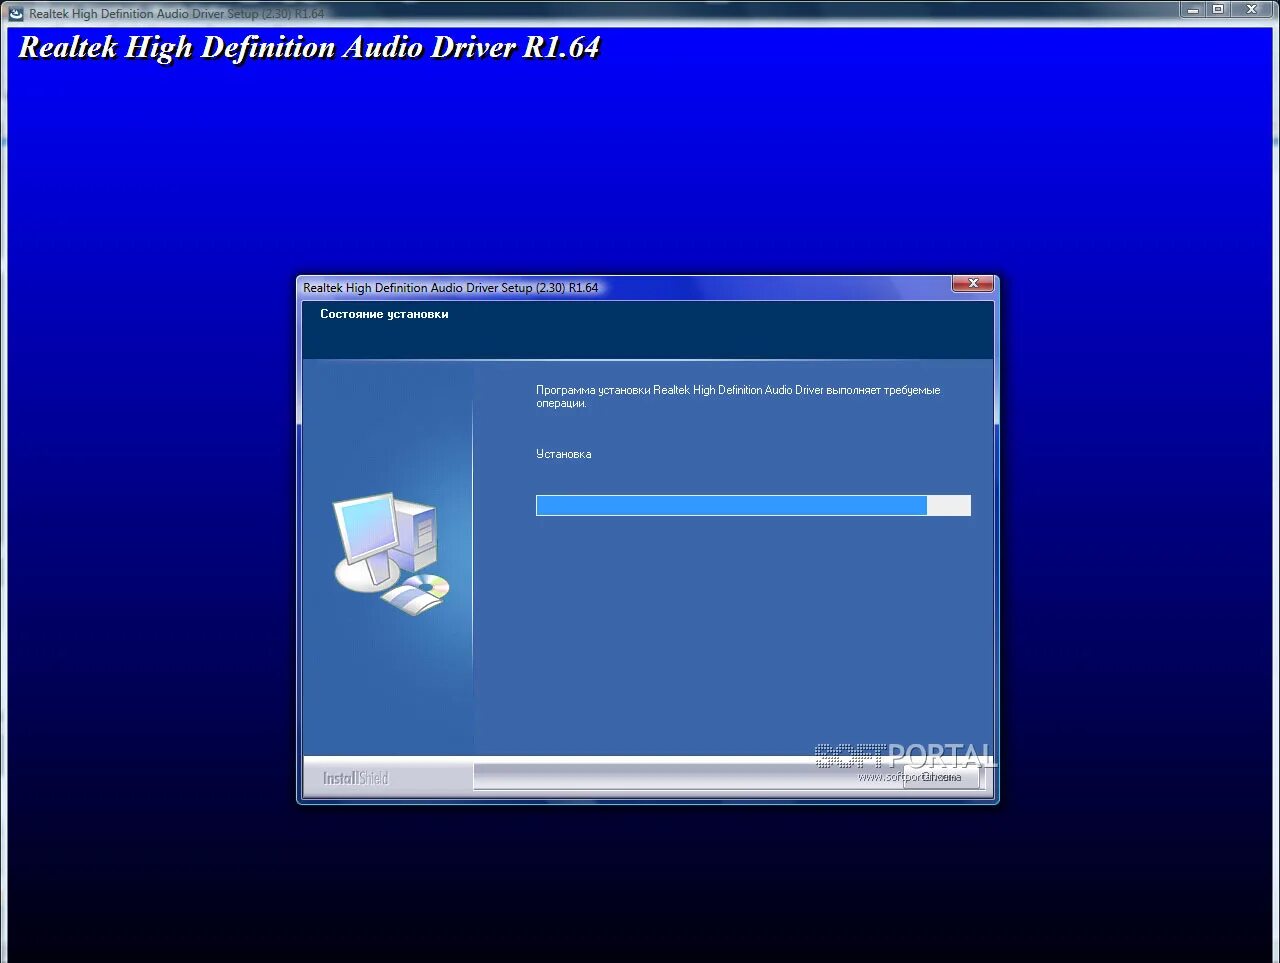Click the installation progress bar

tap(753, 505)
